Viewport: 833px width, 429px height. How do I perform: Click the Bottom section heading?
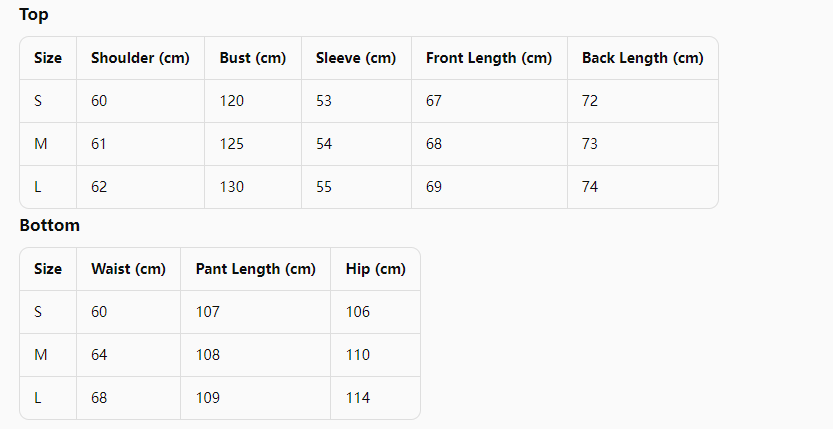tap(49, 225)
